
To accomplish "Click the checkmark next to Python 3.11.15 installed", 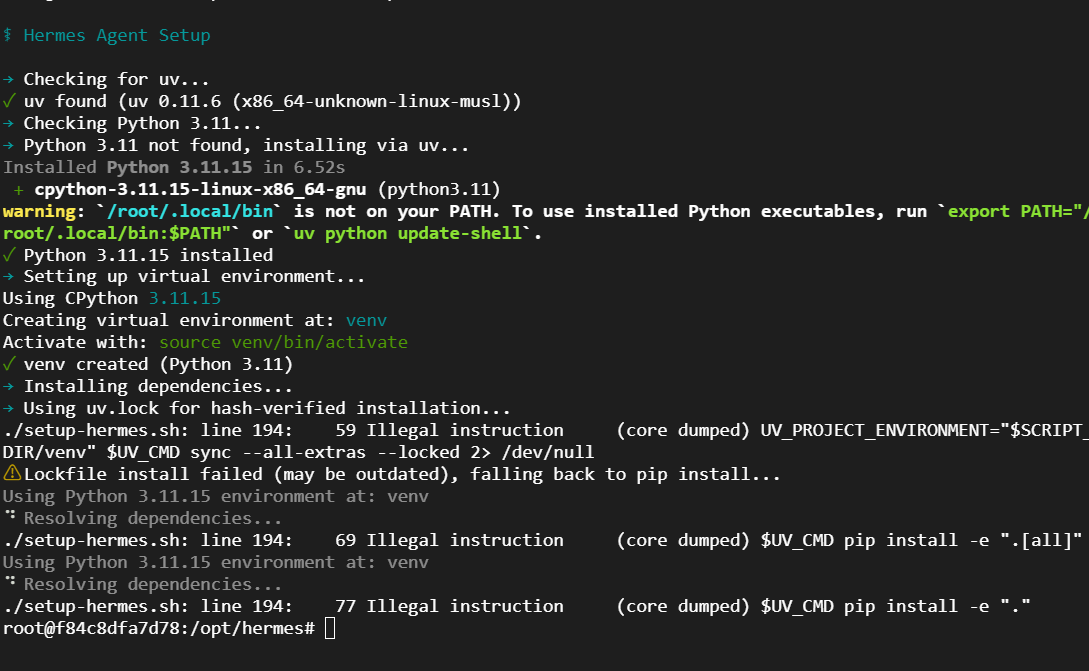I will [8, 255].
